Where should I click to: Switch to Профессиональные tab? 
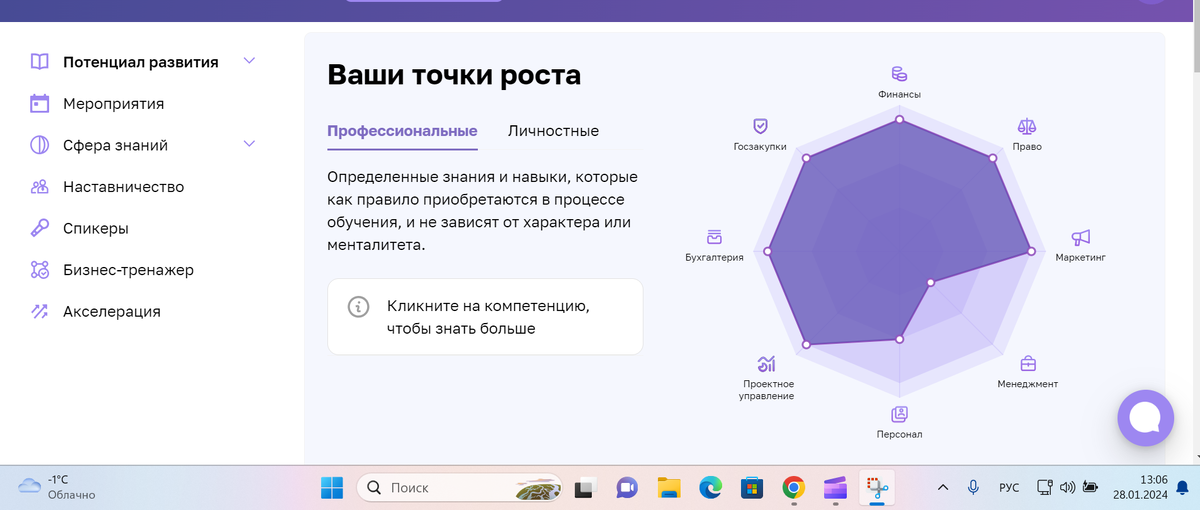[402, 131]
